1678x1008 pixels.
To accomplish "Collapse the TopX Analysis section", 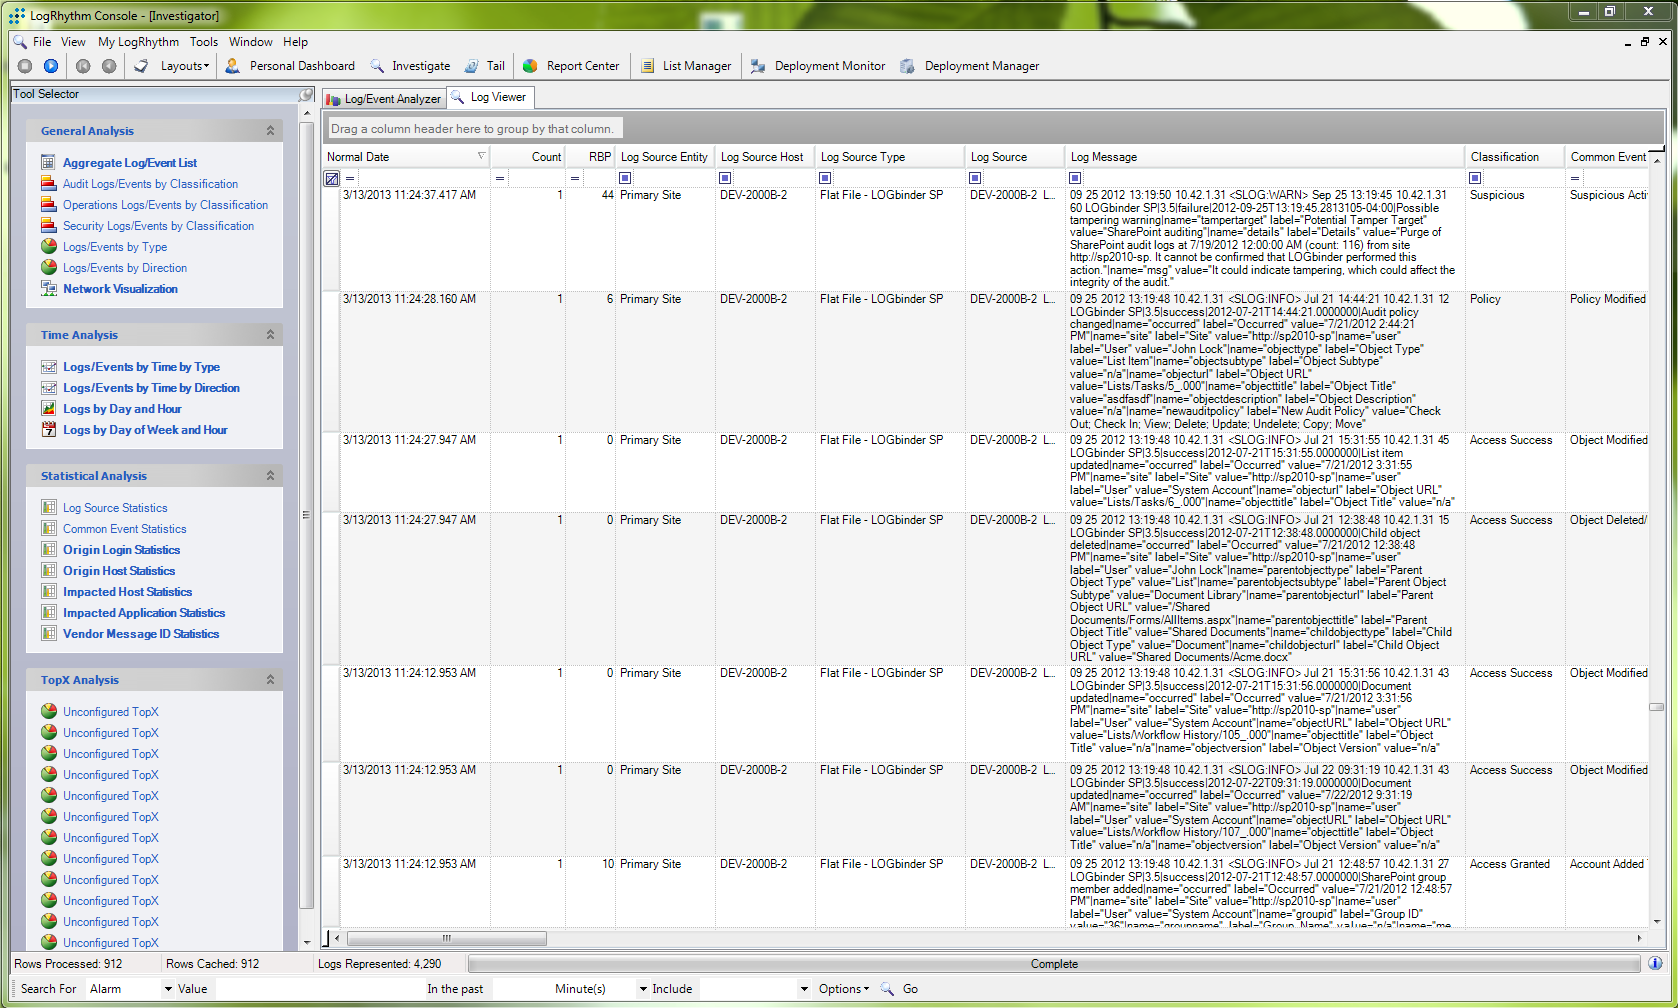I will (x=270, y=680).
